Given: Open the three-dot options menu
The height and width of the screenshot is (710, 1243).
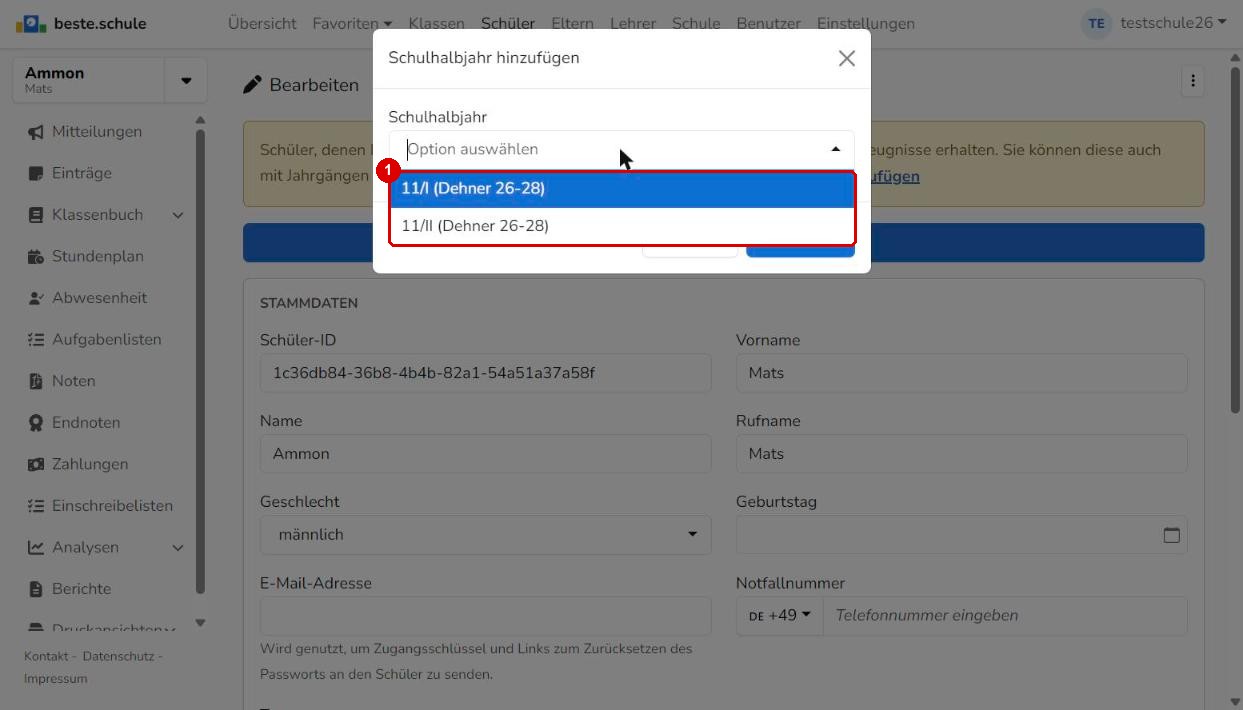Looking at the screenshot, I should click(x=1192, y=81).
